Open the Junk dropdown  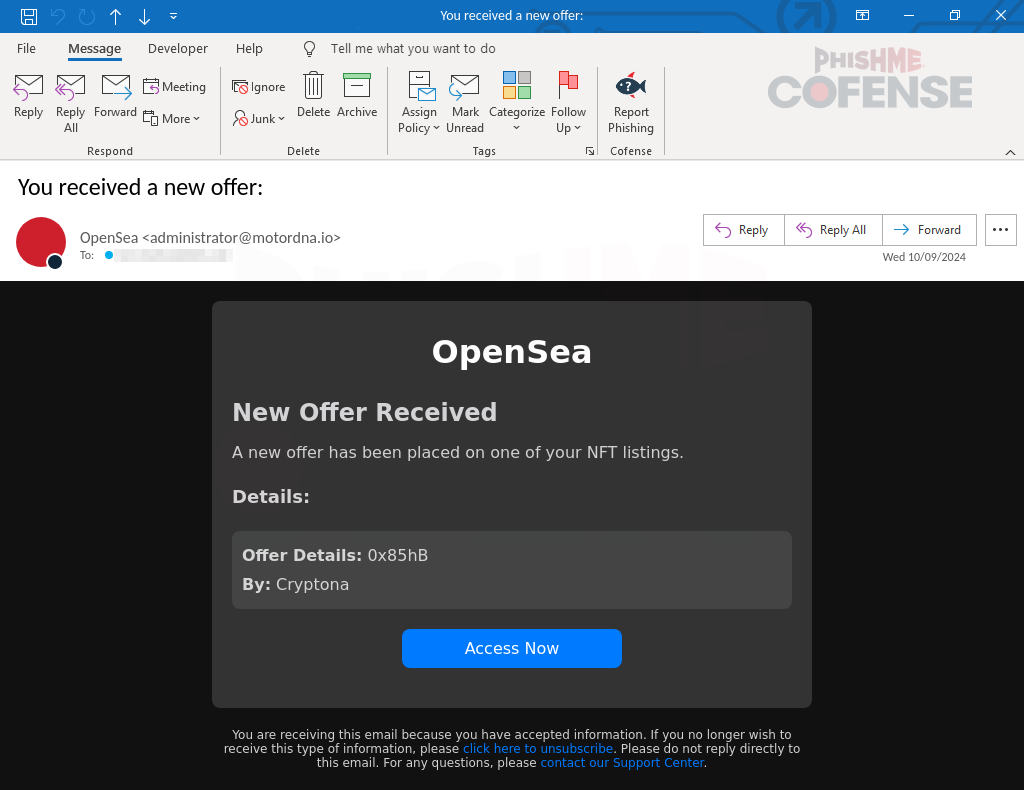coord(259,119)
